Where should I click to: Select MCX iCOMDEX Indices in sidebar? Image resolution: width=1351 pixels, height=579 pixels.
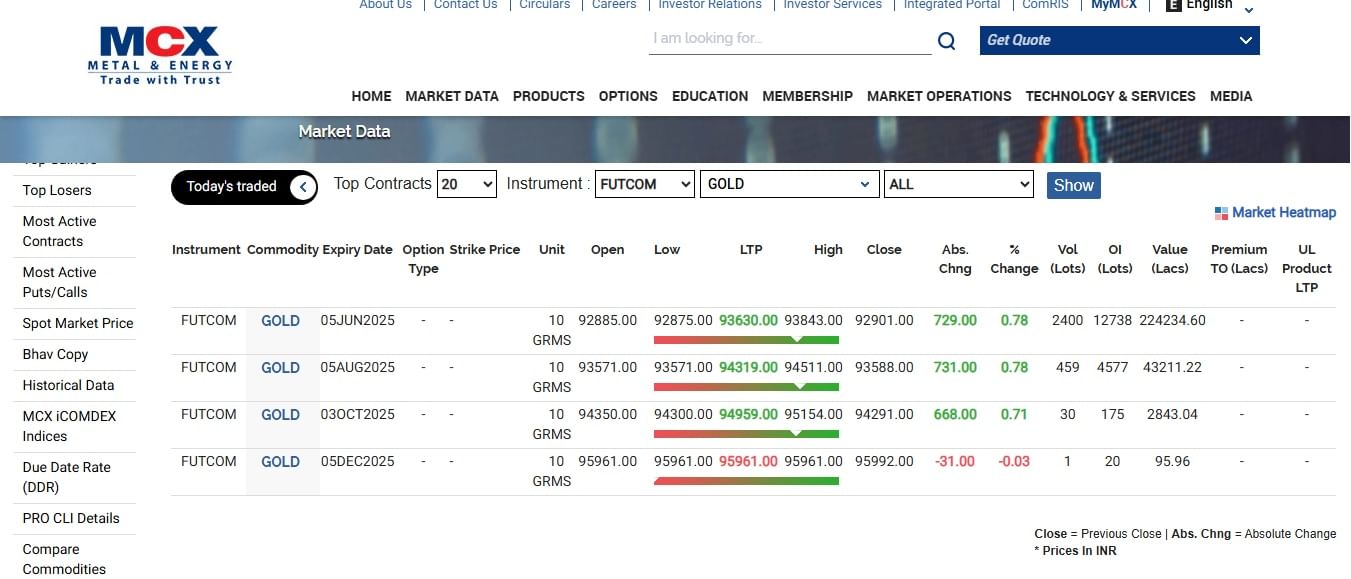69,426
